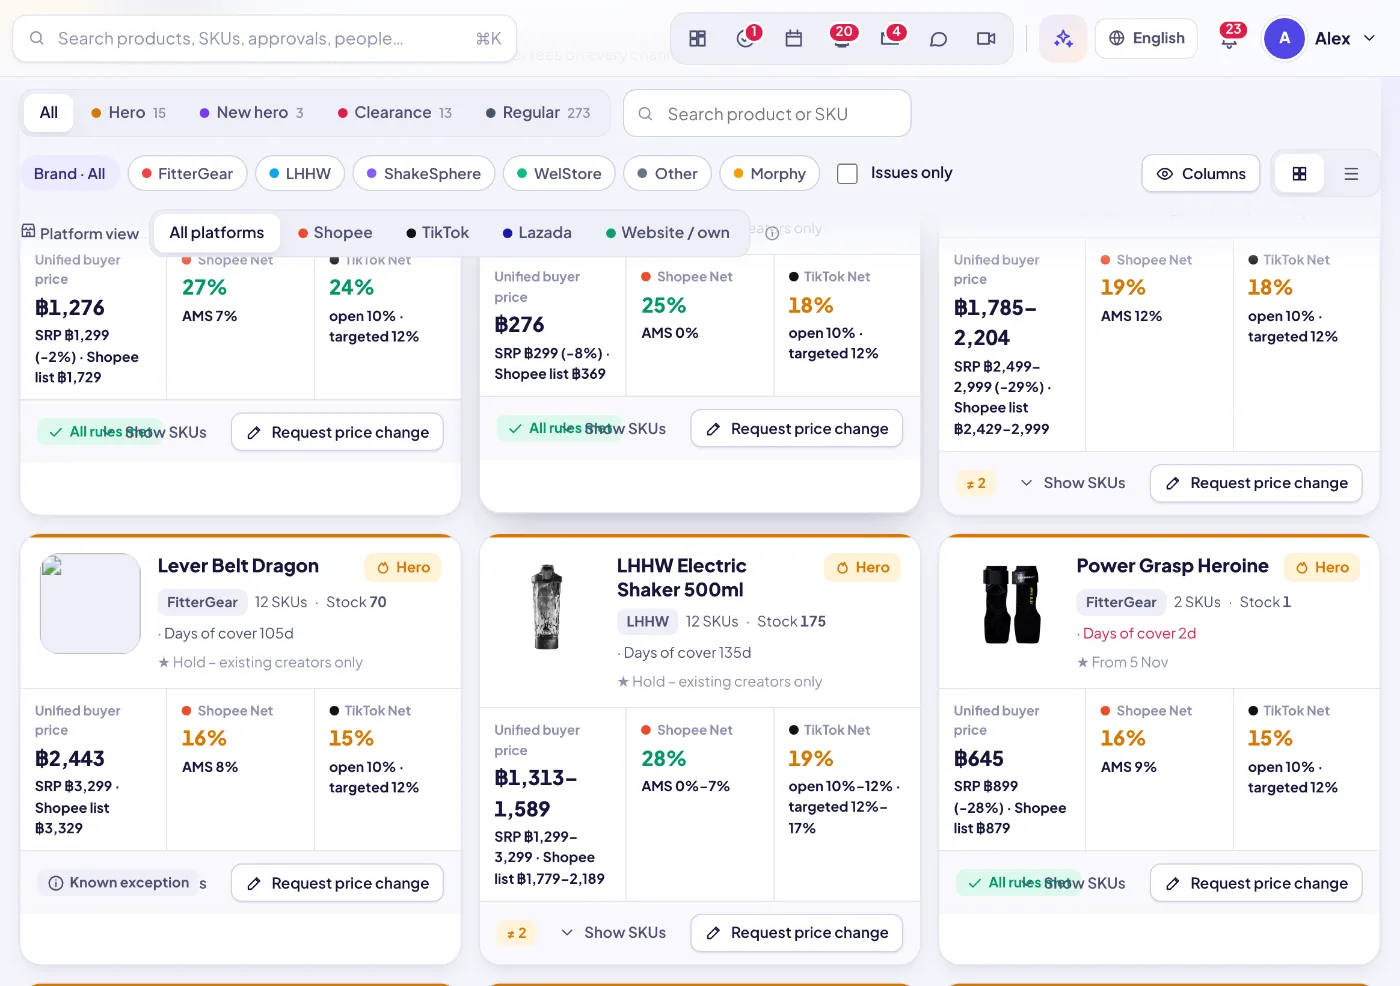Open the Alex account dropdown chevron
This screenshot has height=986, width=1400.
tap(1370, 39)
